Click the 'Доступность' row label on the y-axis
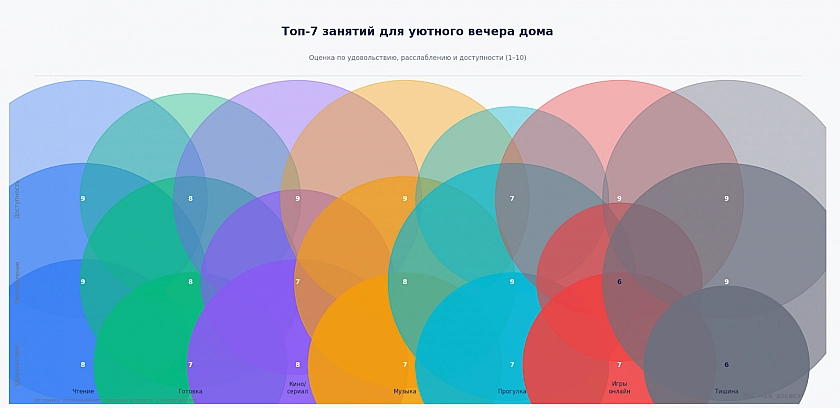 click(x=17, y=199)
